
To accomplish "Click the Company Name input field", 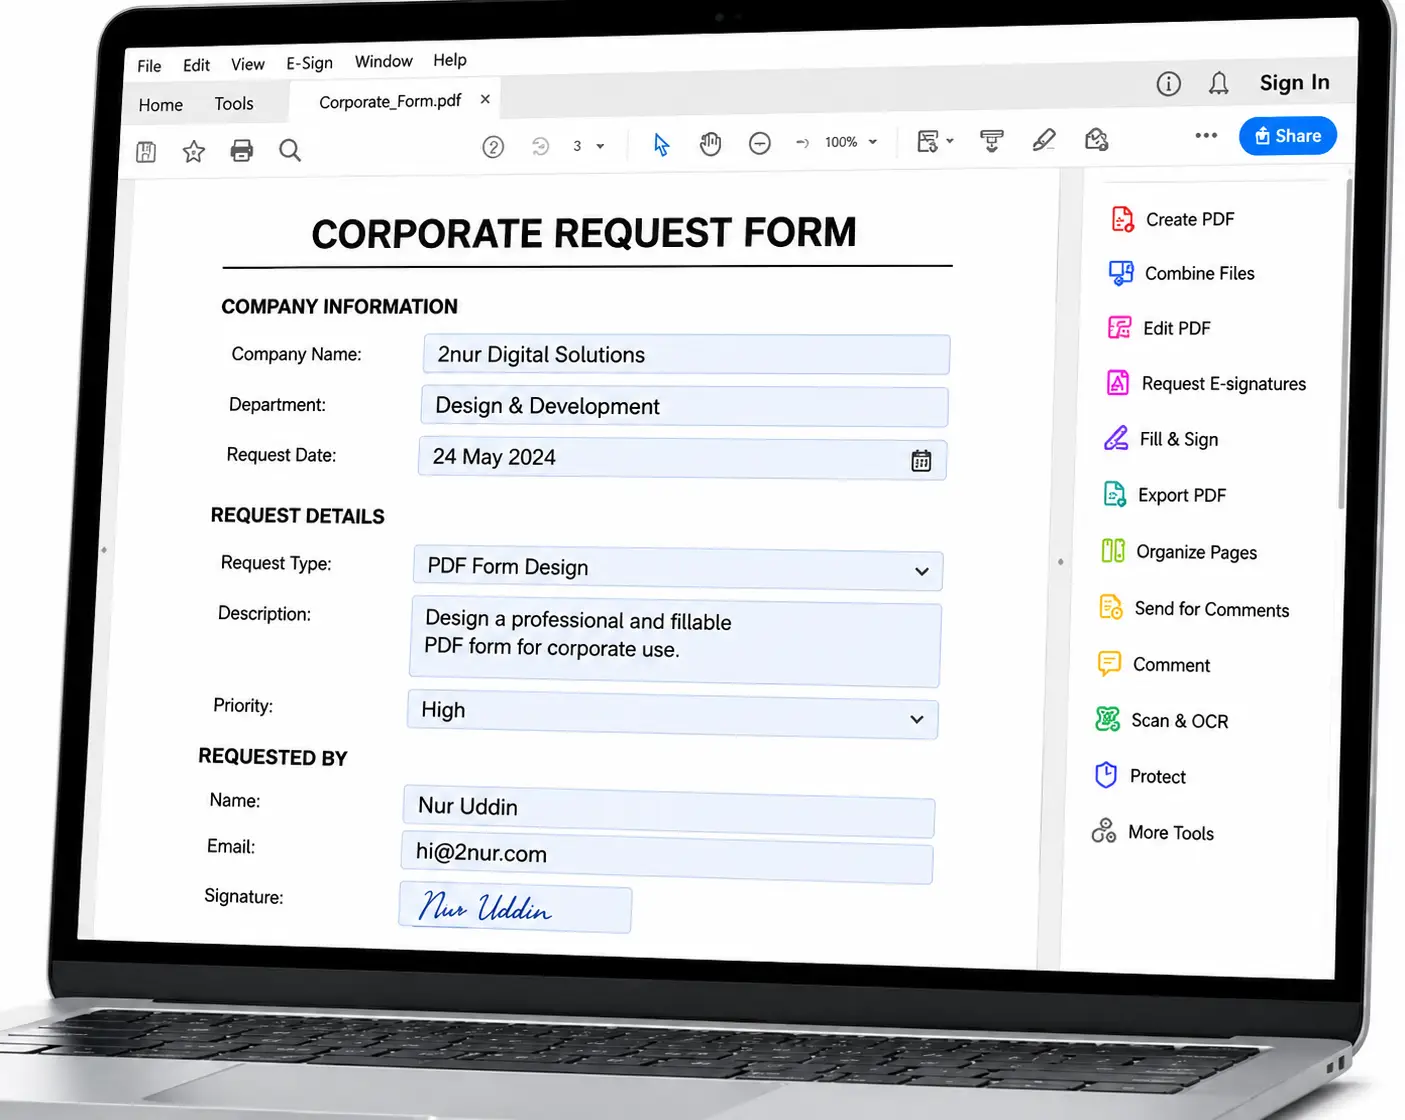I will click(x=686, y=355).
